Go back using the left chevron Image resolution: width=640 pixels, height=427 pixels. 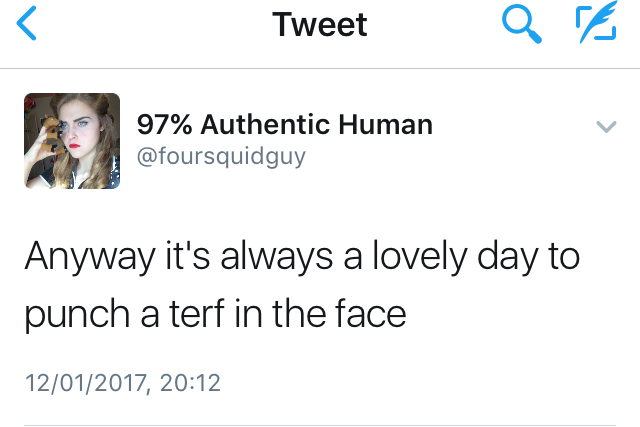point(28,25)
